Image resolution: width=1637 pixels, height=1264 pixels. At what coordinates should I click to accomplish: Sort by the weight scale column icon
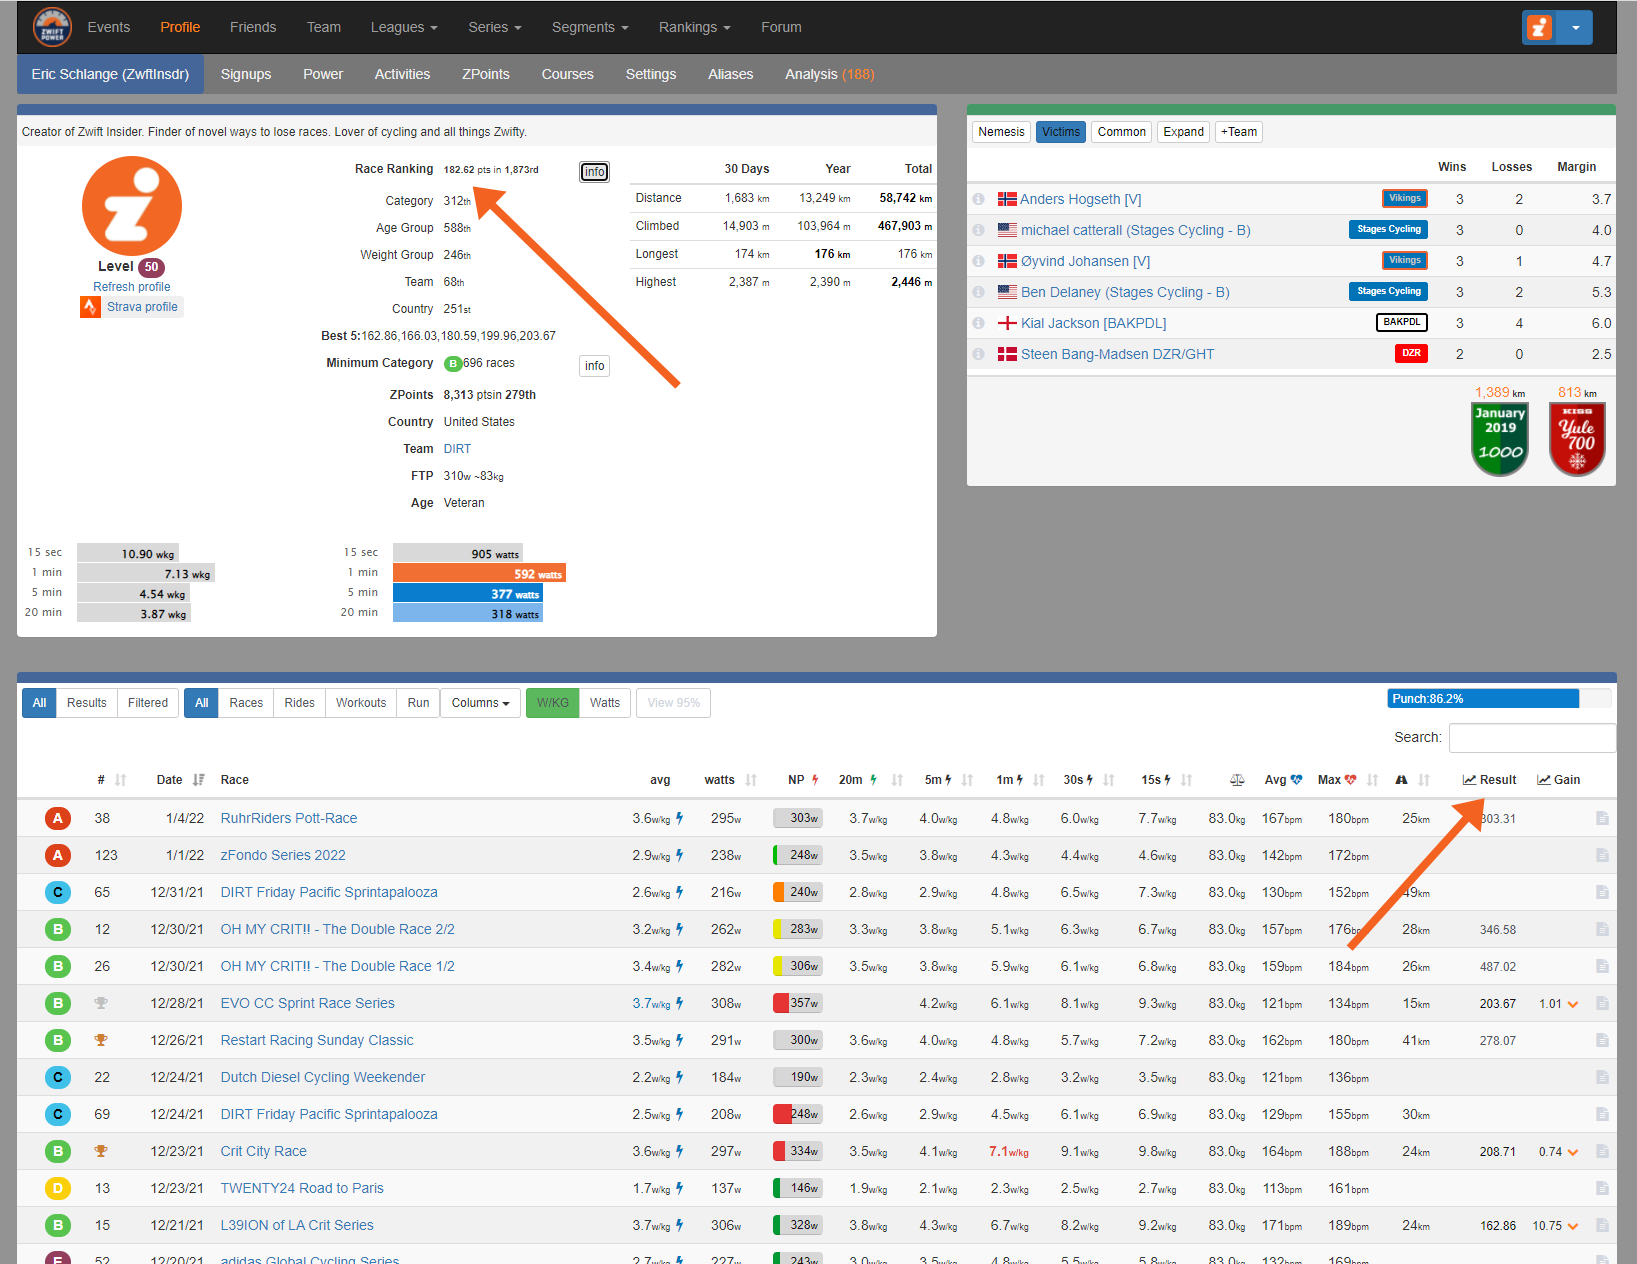1237,780
